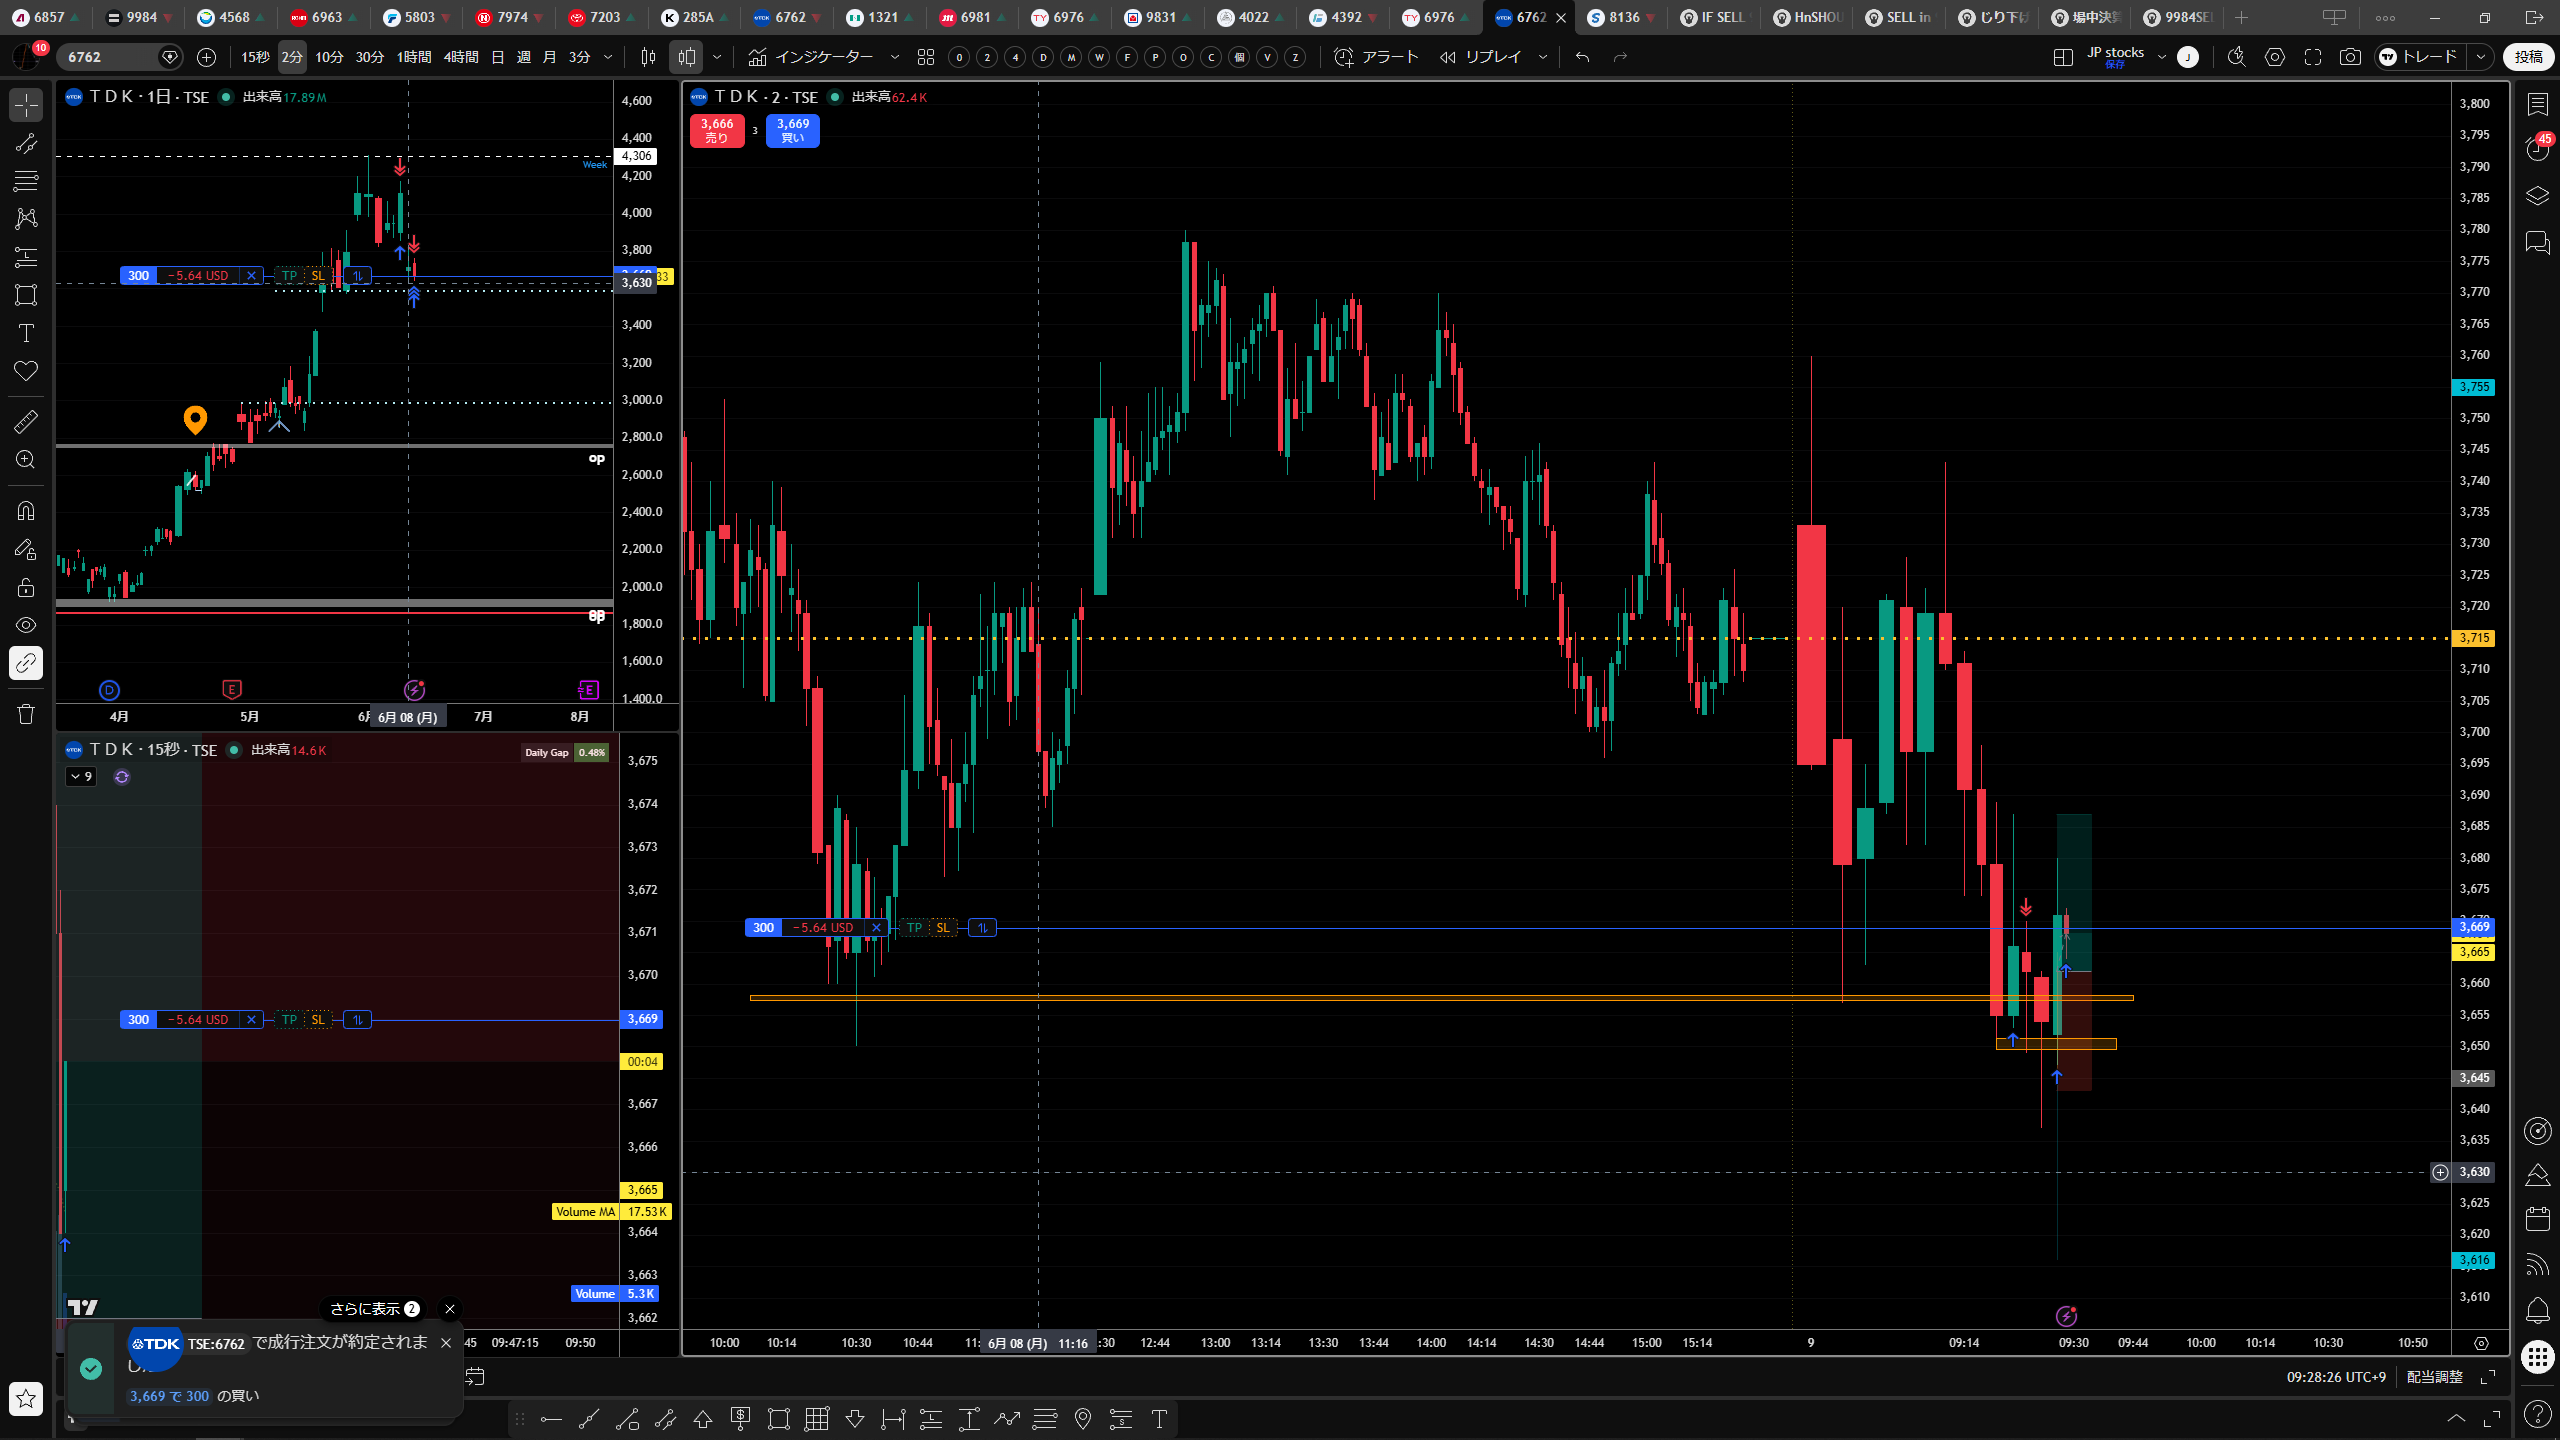The image size is (2560, 1440).
Task: Open the heart icons tool
Action: tap(26, 371)
